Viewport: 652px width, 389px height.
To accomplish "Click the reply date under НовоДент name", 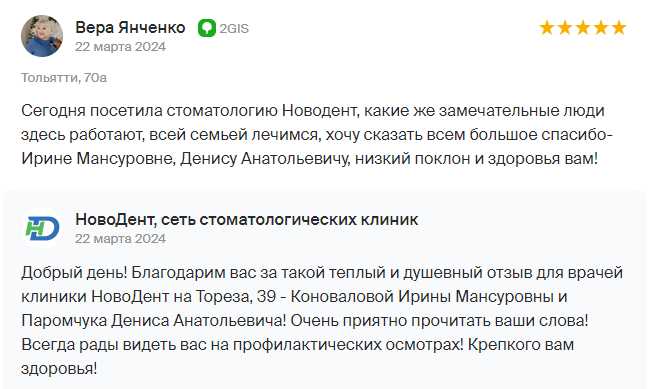I will (x=120, y=239).
